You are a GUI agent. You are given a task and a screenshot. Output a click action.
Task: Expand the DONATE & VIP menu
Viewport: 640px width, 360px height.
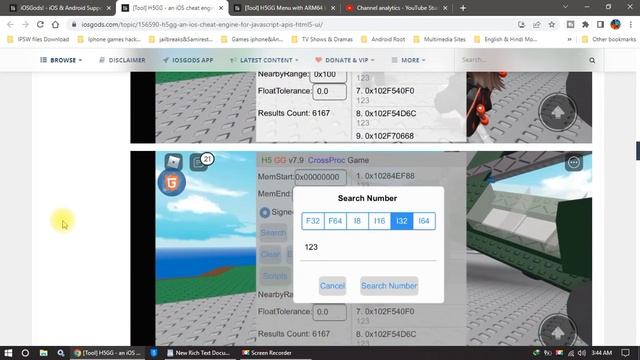(345, 60)
